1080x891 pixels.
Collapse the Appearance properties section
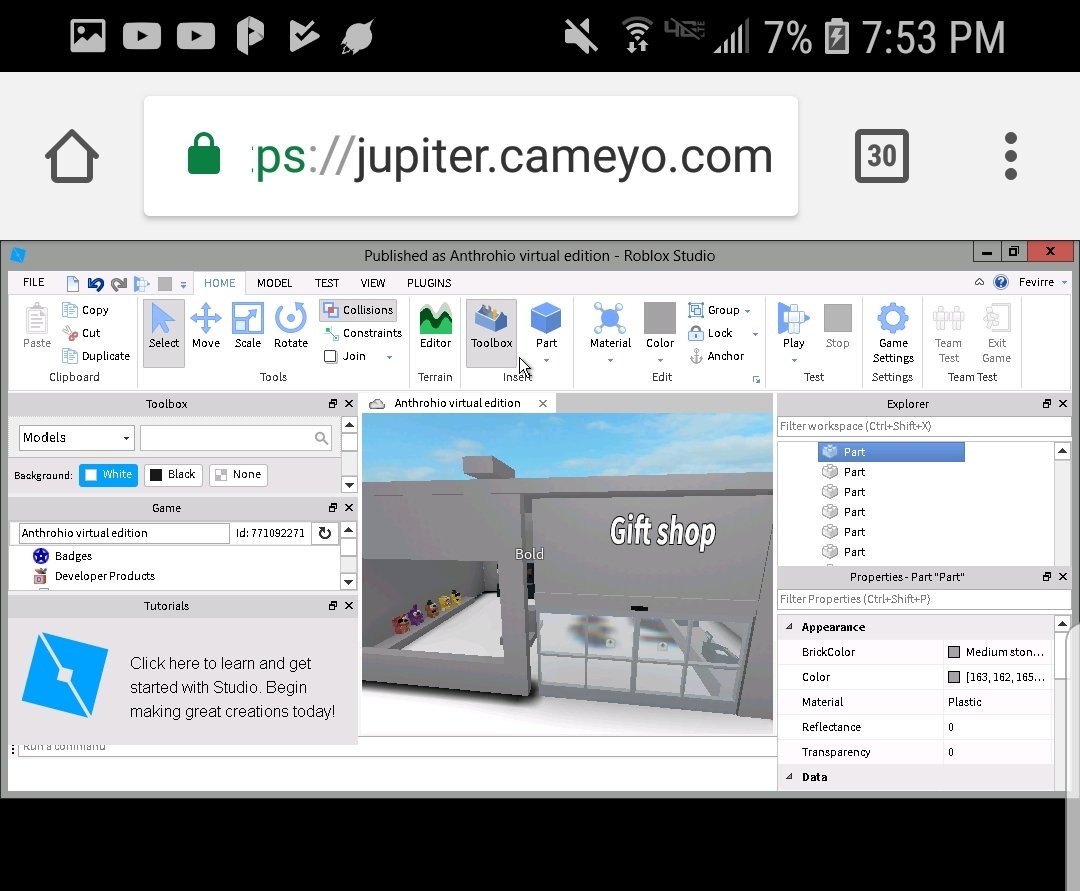789,627
